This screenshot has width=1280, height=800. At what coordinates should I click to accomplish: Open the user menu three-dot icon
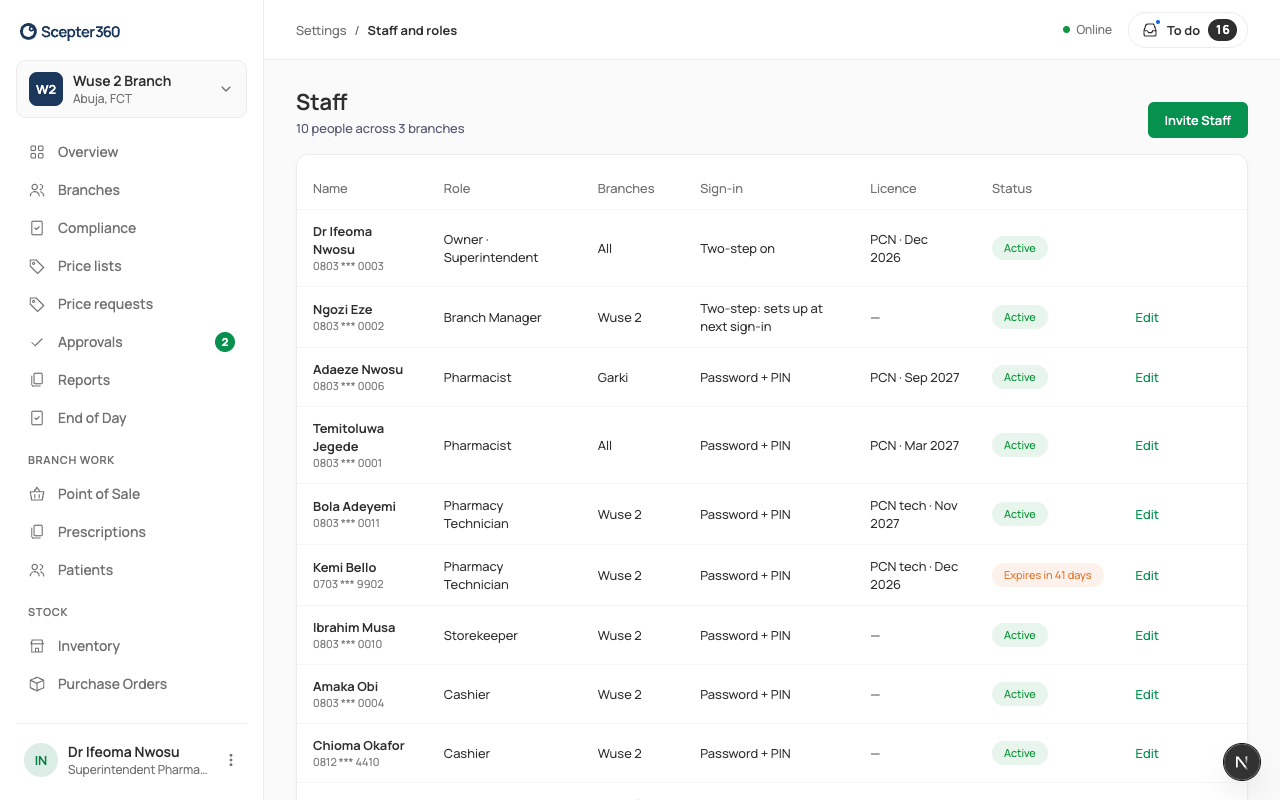(x=231, y=760)
